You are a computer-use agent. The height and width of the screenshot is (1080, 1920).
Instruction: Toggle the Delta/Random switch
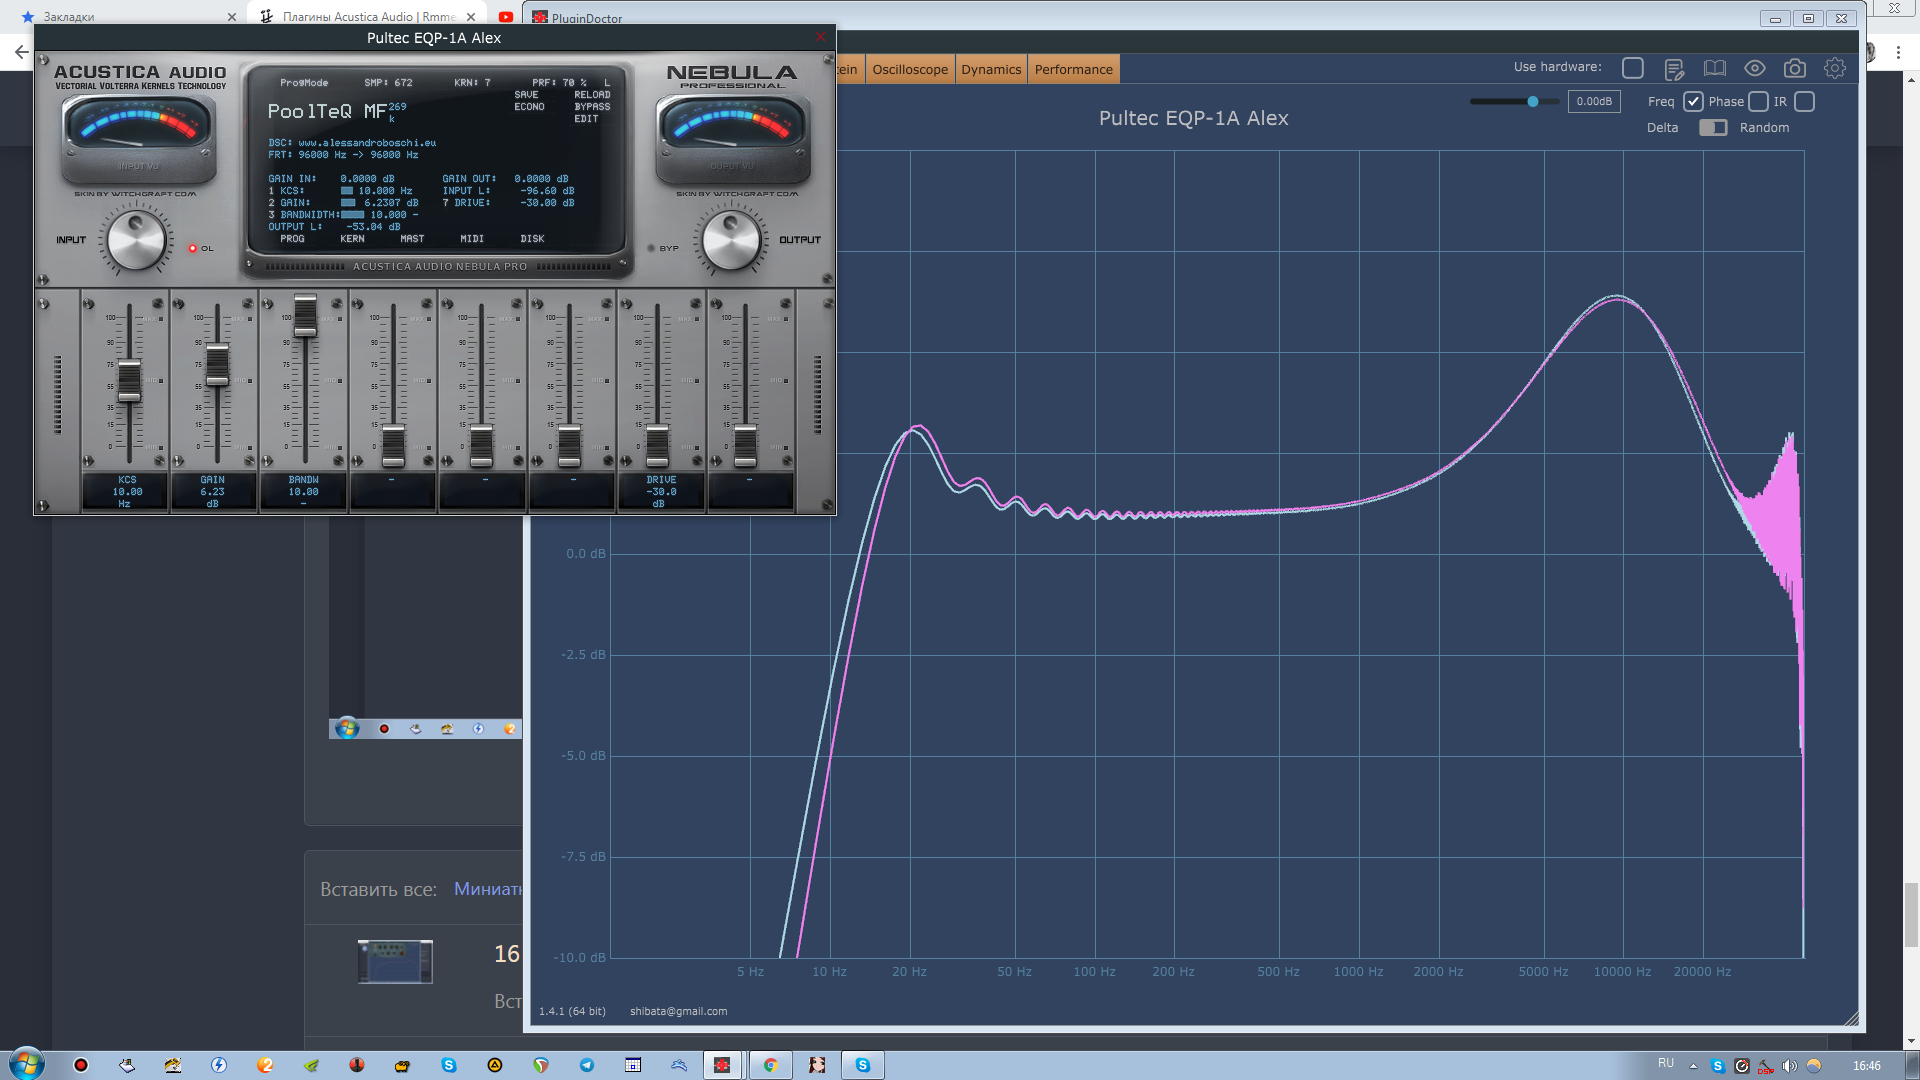[1713, 127]
